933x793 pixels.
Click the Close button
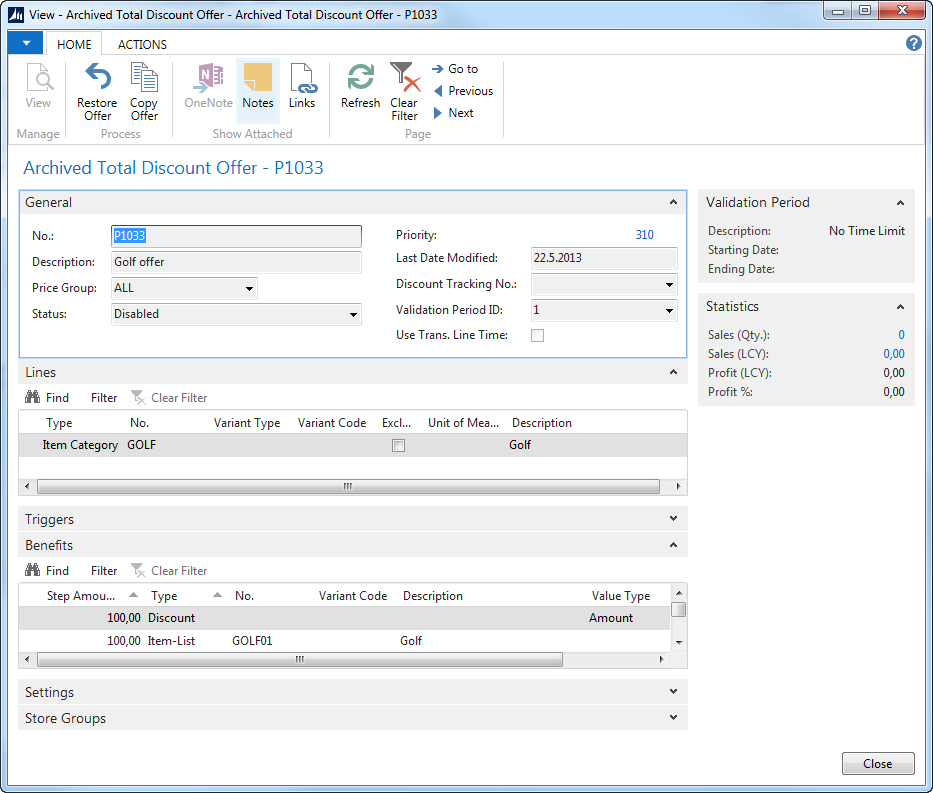point(877,764)
